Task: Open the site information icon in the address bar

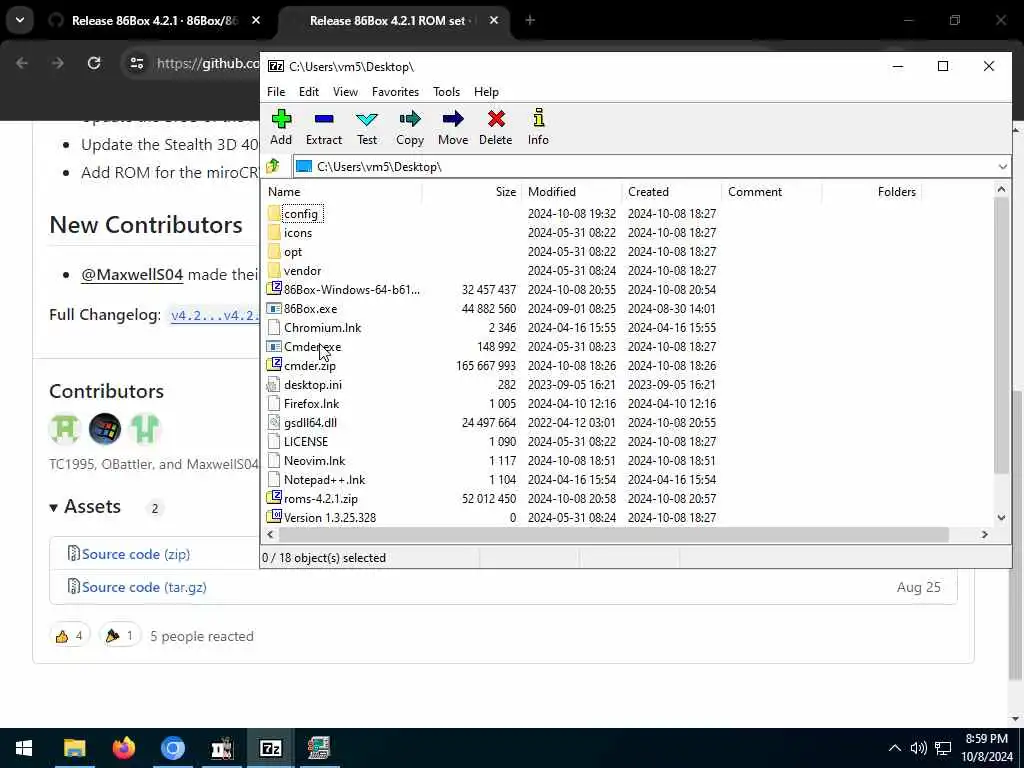Action: tap(136, 63)
